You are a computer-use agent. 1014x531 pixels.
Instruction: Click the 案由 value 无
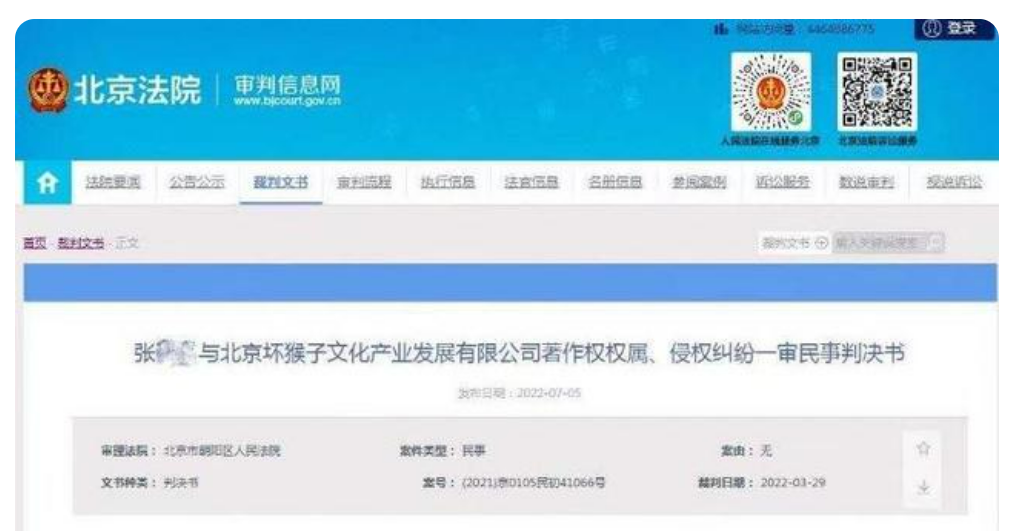pyautogui.click(x=766, y=451)
